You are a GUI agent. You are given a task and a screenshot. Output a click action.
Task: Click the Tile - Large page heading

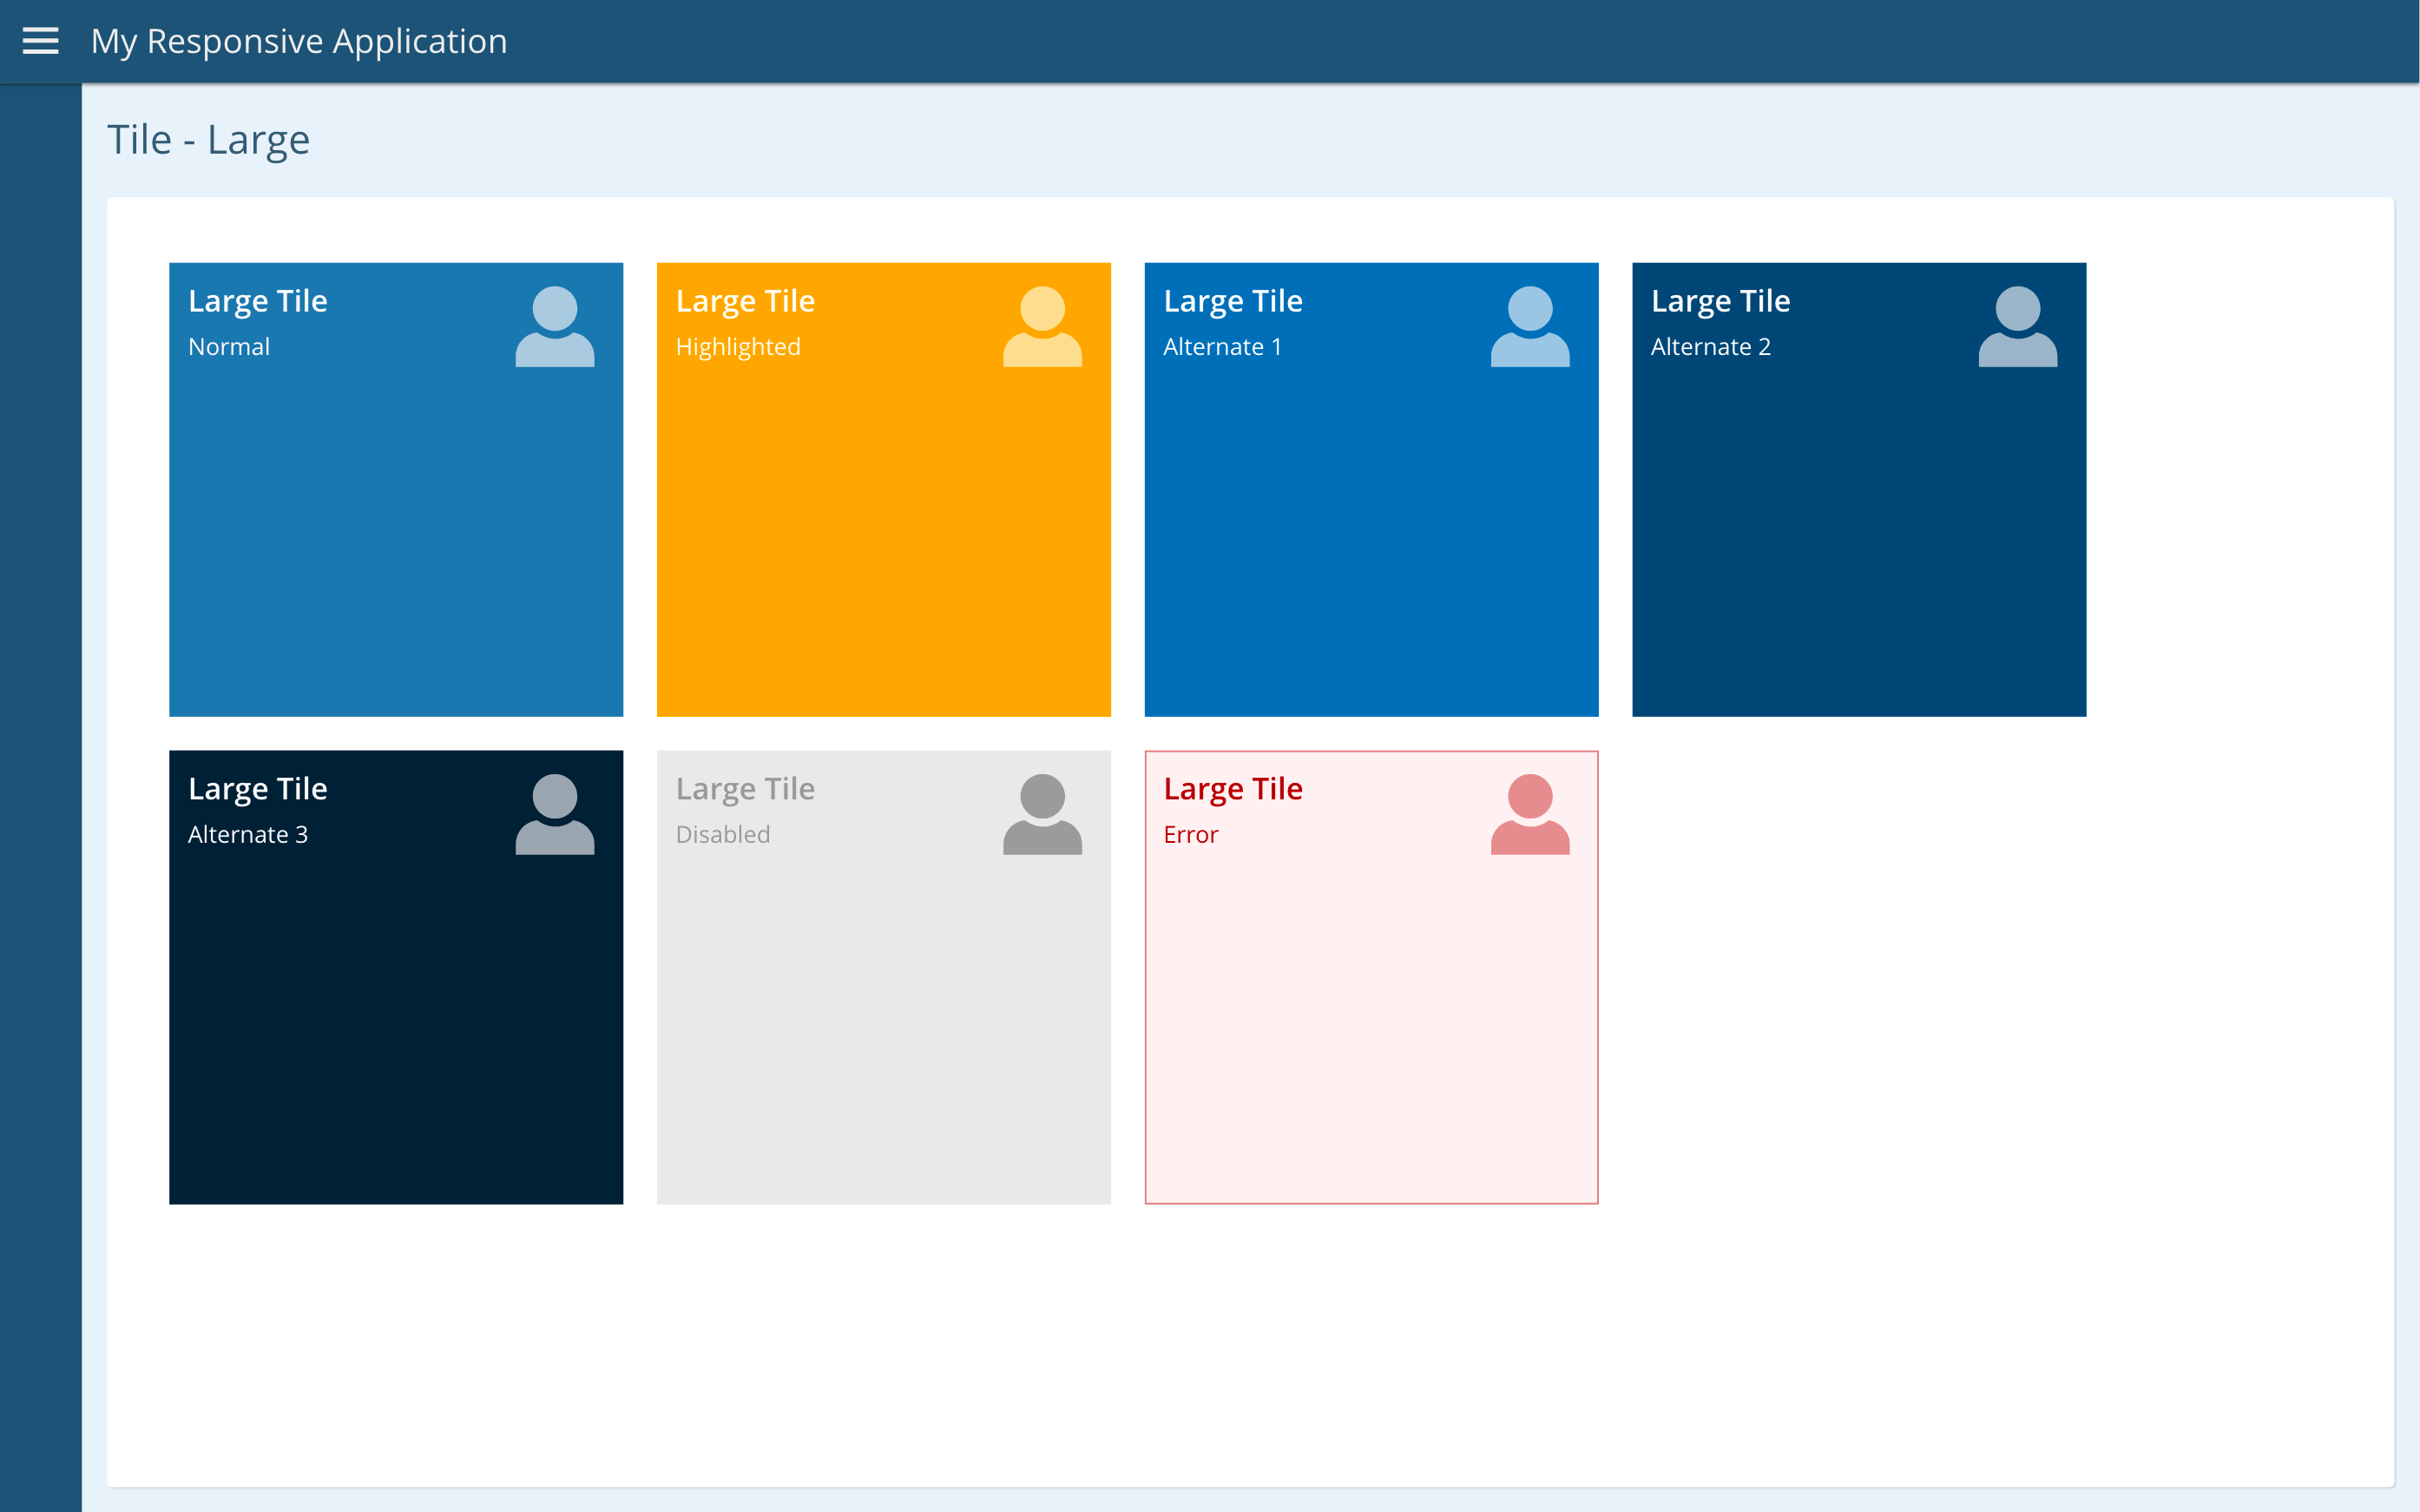[208, 139]
